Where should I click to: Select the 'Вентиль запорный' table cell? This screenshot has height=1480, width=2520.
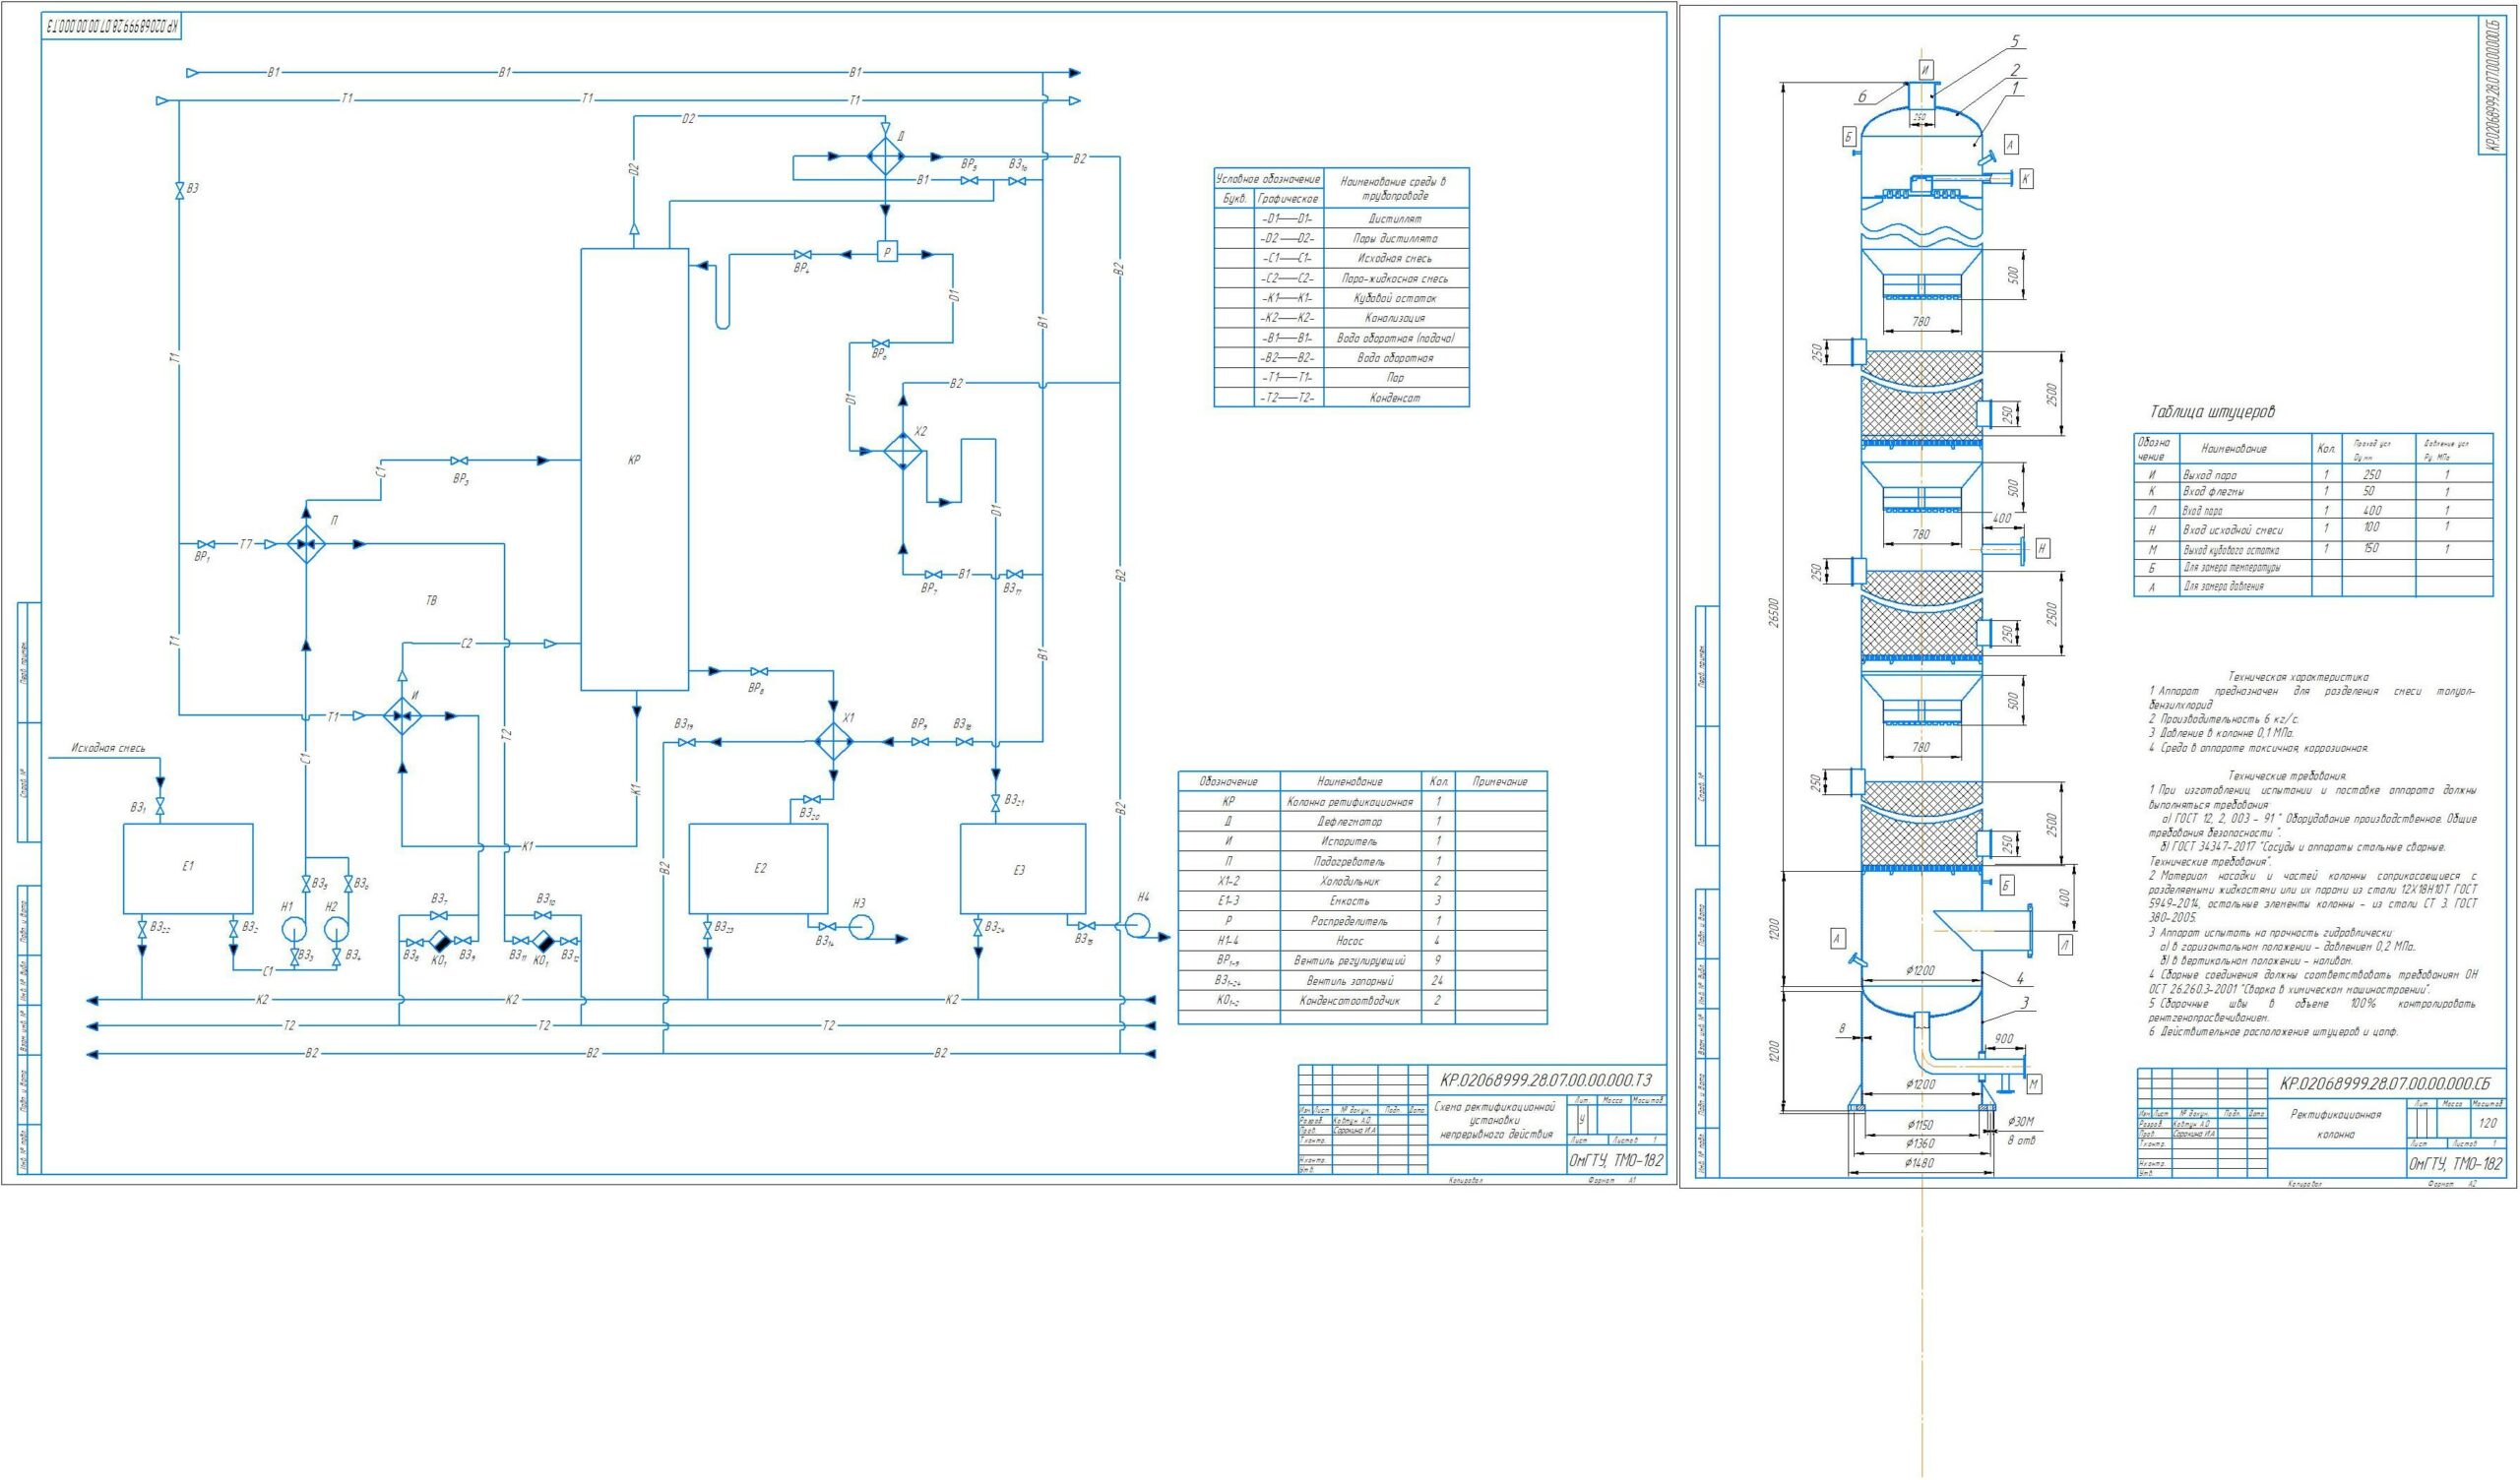[1350, 980]
